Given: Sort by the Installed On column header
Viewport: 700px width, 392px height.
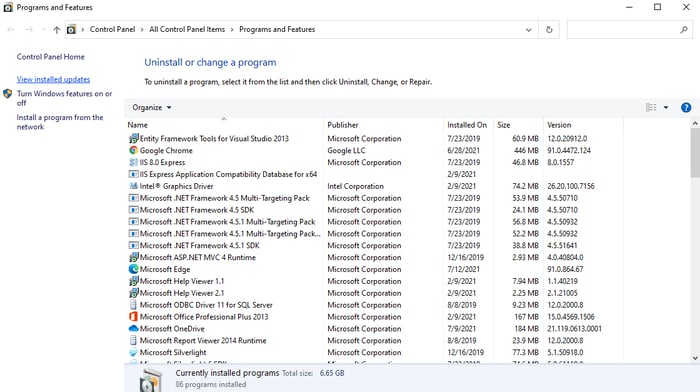Looking at the screenshot, I should click(x=468, y=125).
